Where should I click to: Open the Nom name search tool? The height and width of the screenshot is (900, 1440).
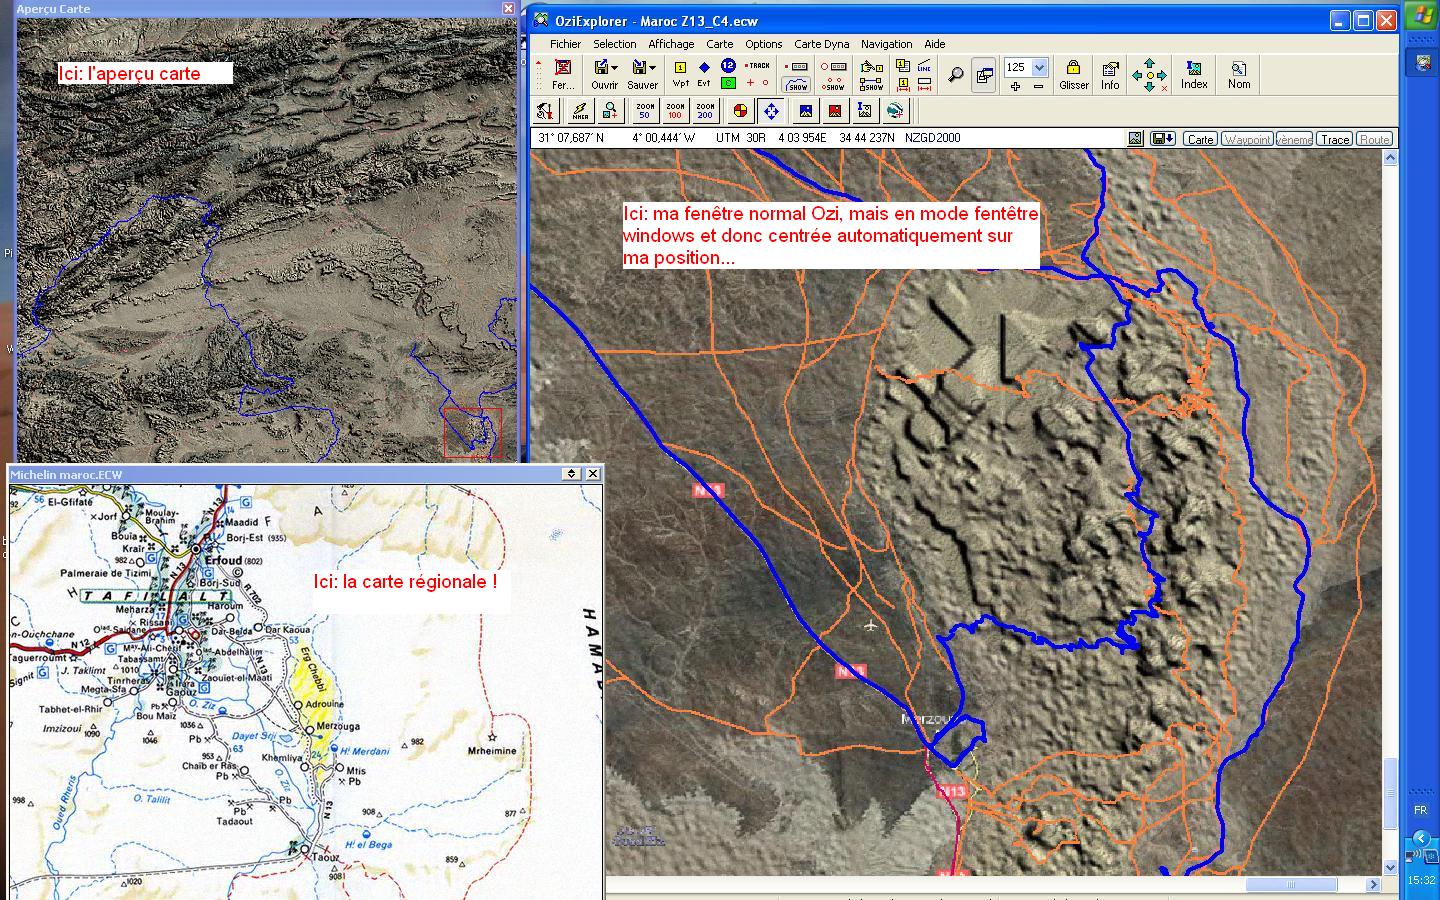pyautogui.click(x=1239, y=74)
